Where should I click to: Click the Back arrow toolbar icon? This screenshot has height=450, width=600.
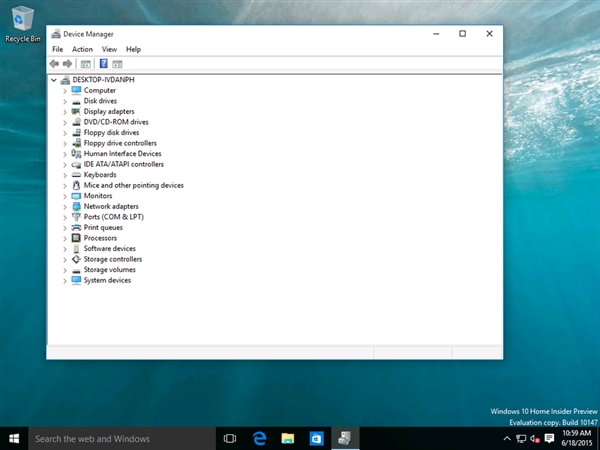coord(54,64)
